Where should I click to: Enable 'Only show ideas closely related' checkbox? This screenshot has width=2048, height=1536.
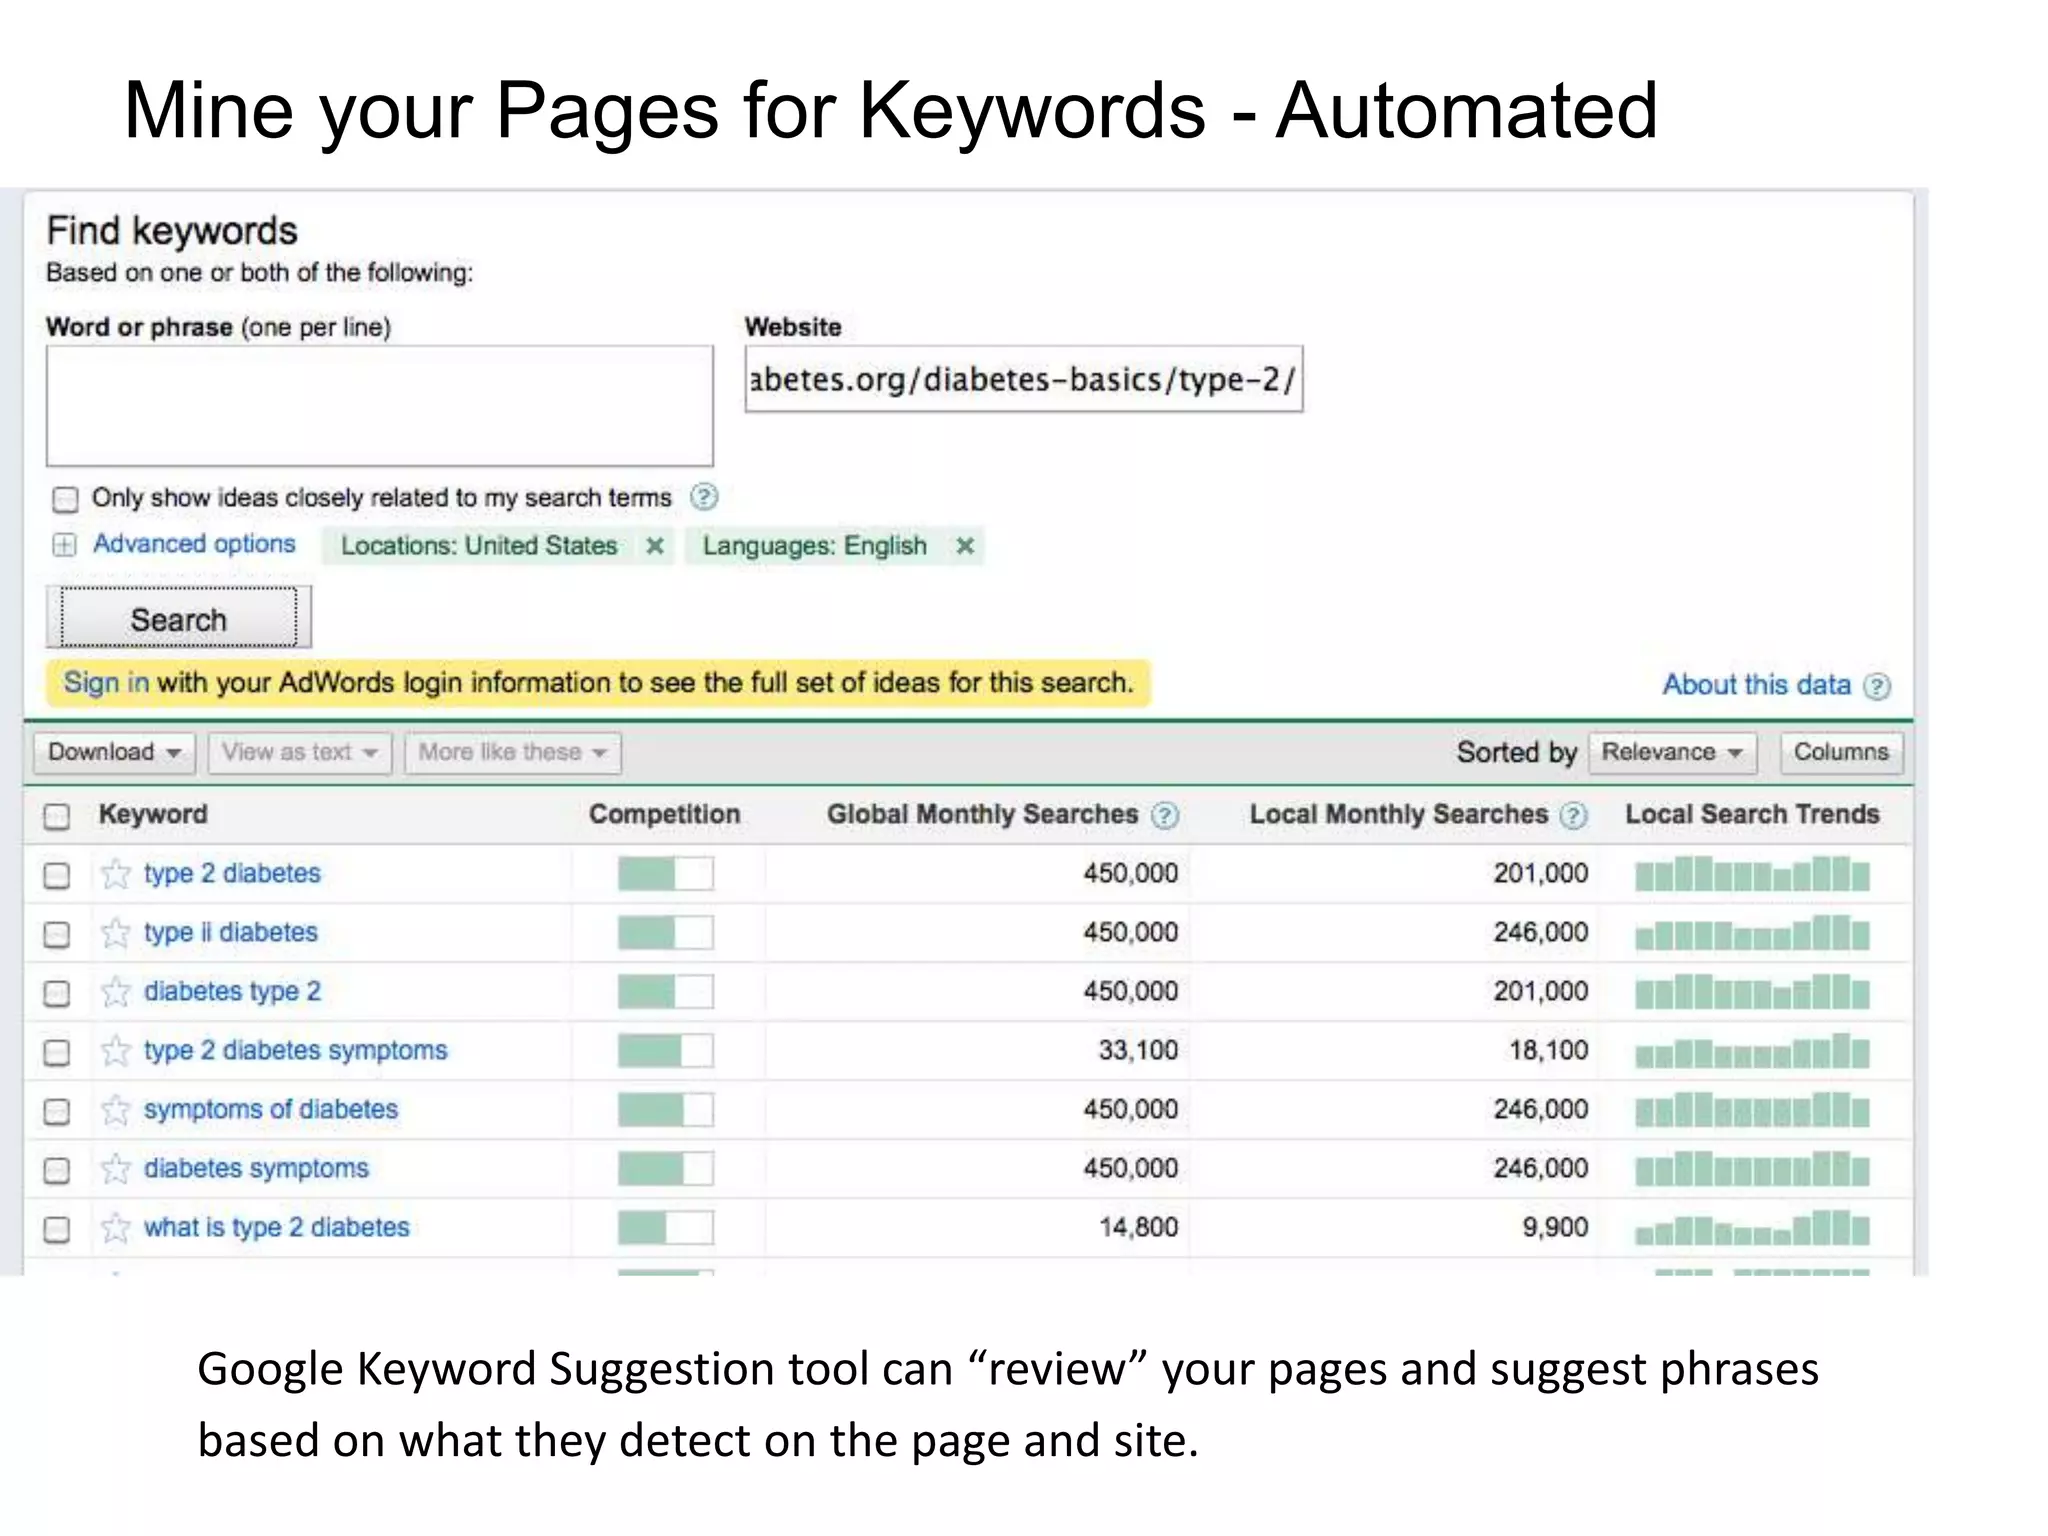pos(65,498)
